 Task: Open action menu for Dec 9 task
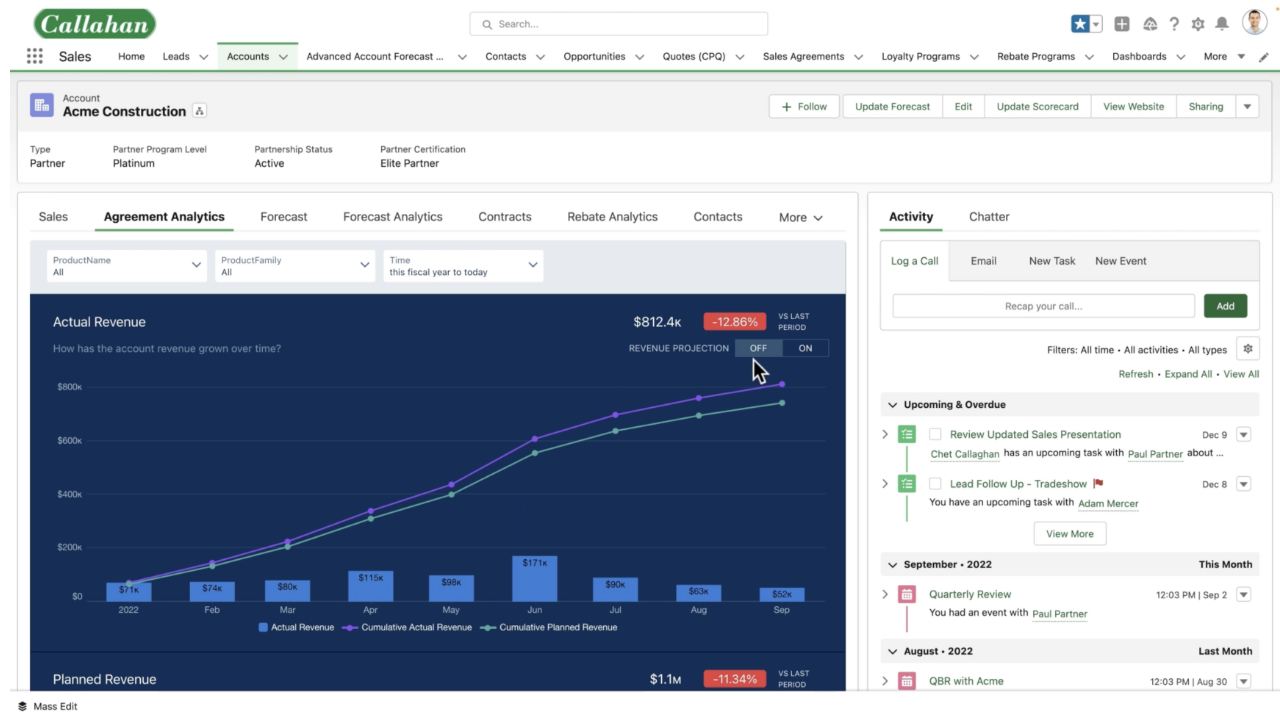point(1244,434)
